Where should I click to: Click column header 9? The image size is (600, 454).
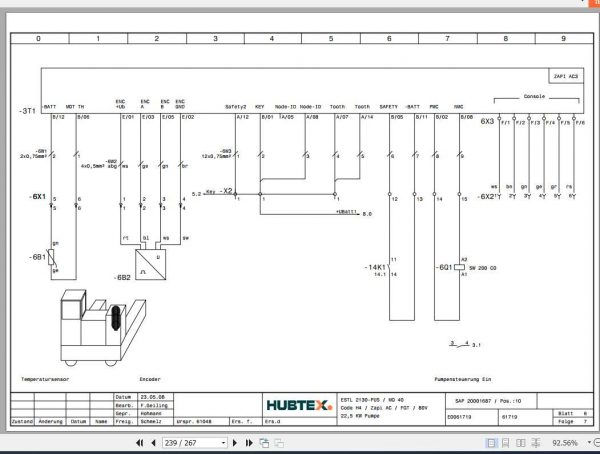coord(563,38)
